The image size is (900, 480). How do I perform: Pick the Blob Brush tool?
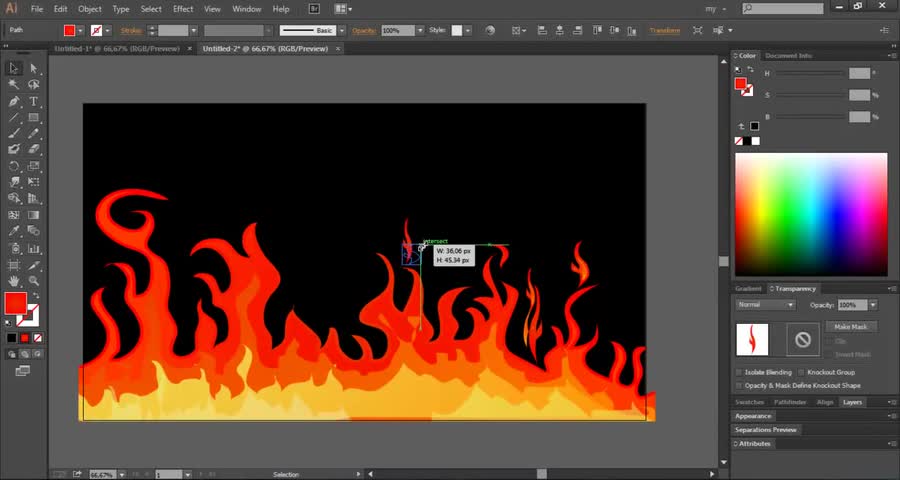click(x=14, y=149)
